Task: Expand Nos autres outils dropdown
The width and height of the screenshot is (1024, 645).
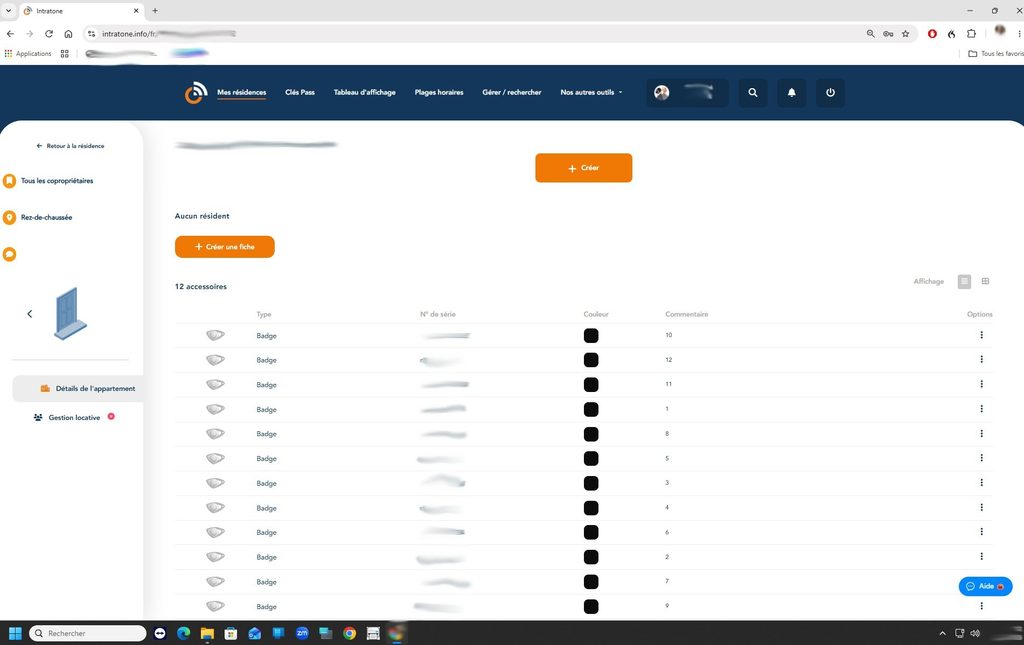Action: (590, 93)
